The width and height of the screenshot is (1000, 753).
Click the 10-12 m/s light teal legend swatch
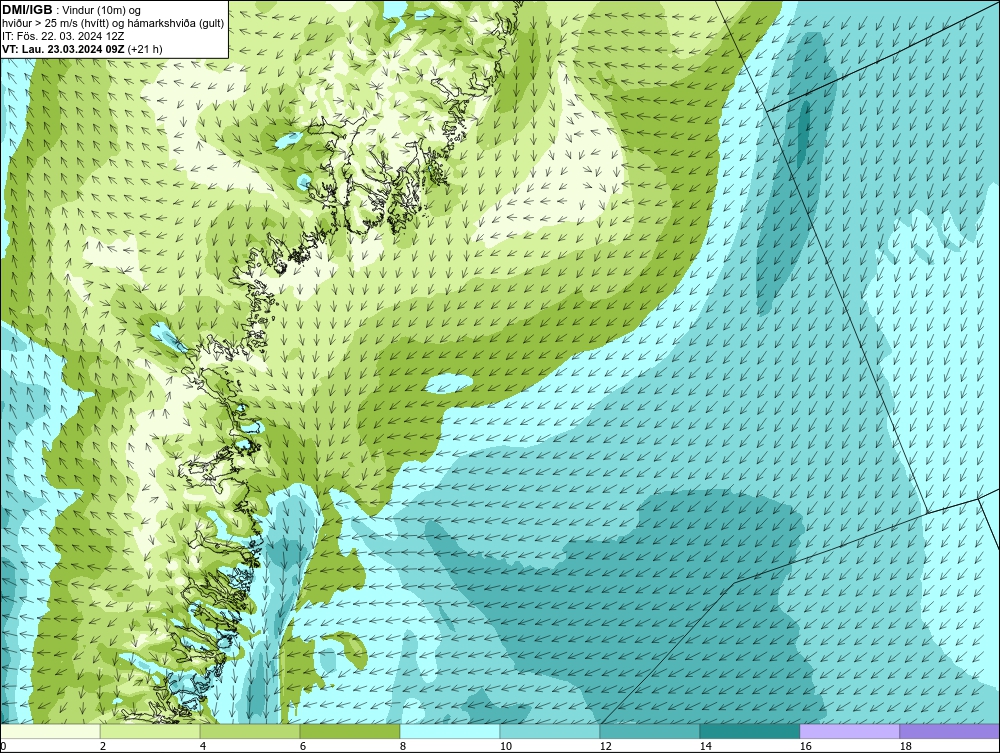pos(550,731)
